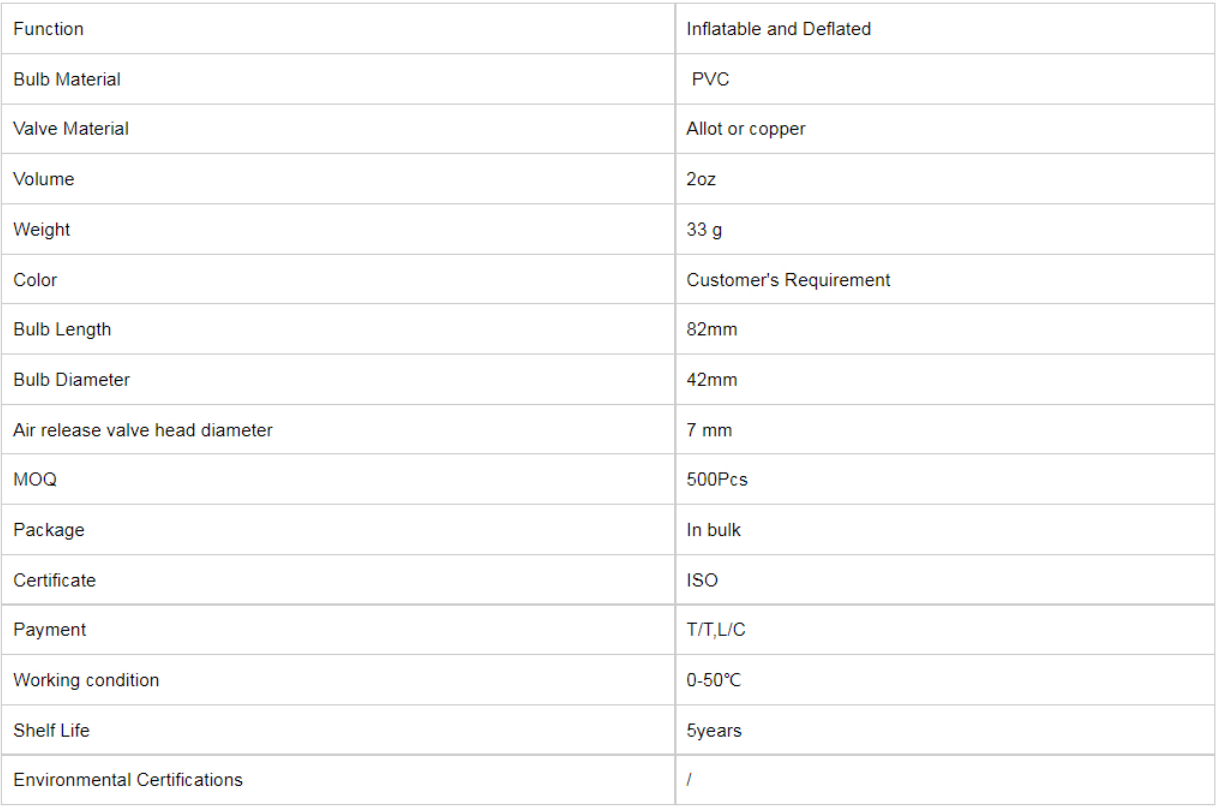Screen dimensions: 1221x811
Task: Click the '5years' shelf life value
Action: click(713, 731)
